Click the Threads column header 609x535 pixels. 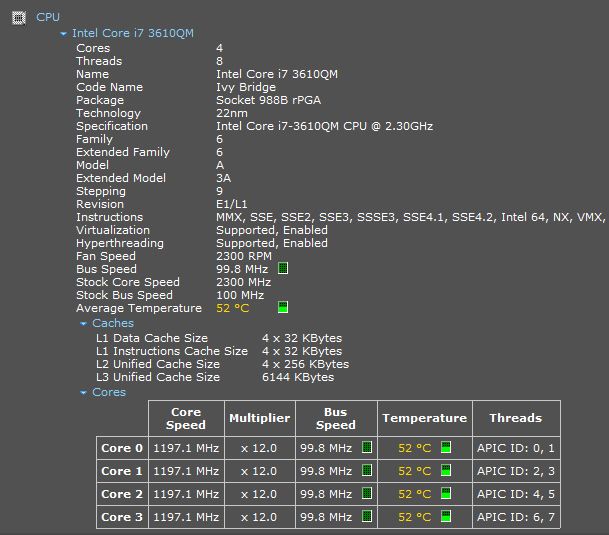(x=515, y=418)
